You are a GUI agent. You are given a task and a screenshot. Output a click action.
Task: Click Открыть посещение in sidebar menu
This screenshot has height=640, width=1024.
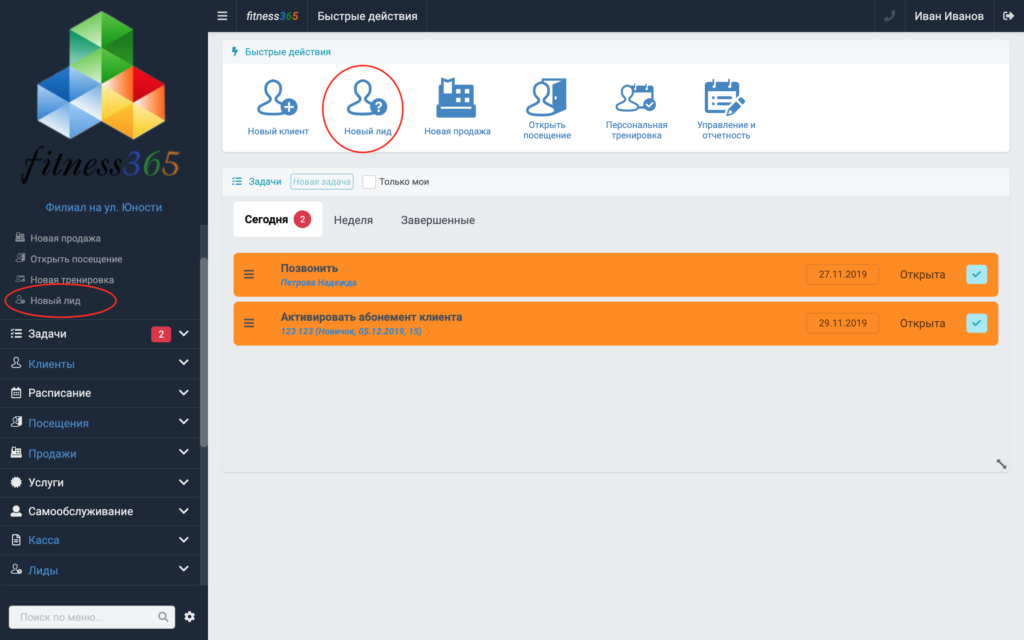[76, 259]
